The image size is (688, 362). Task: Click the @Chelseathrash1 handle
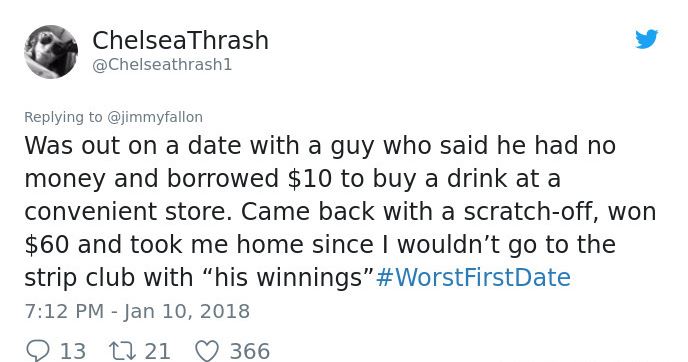[162, 65]
